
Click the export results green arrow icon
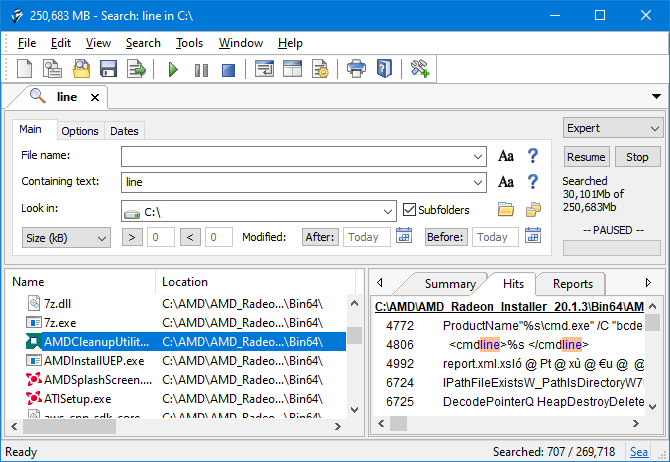(136, 69)
